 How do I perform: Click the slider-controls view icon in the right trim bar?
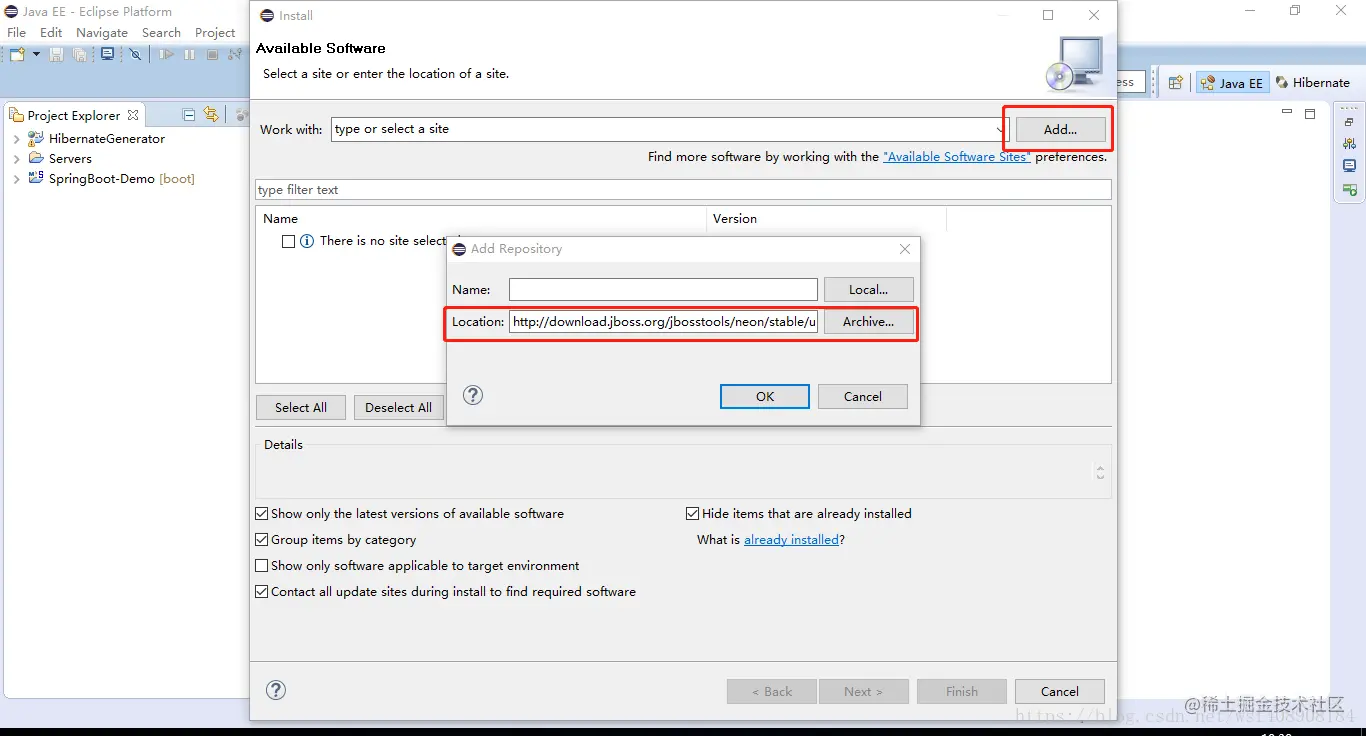pyautogui.click(x=1349, y=144)
